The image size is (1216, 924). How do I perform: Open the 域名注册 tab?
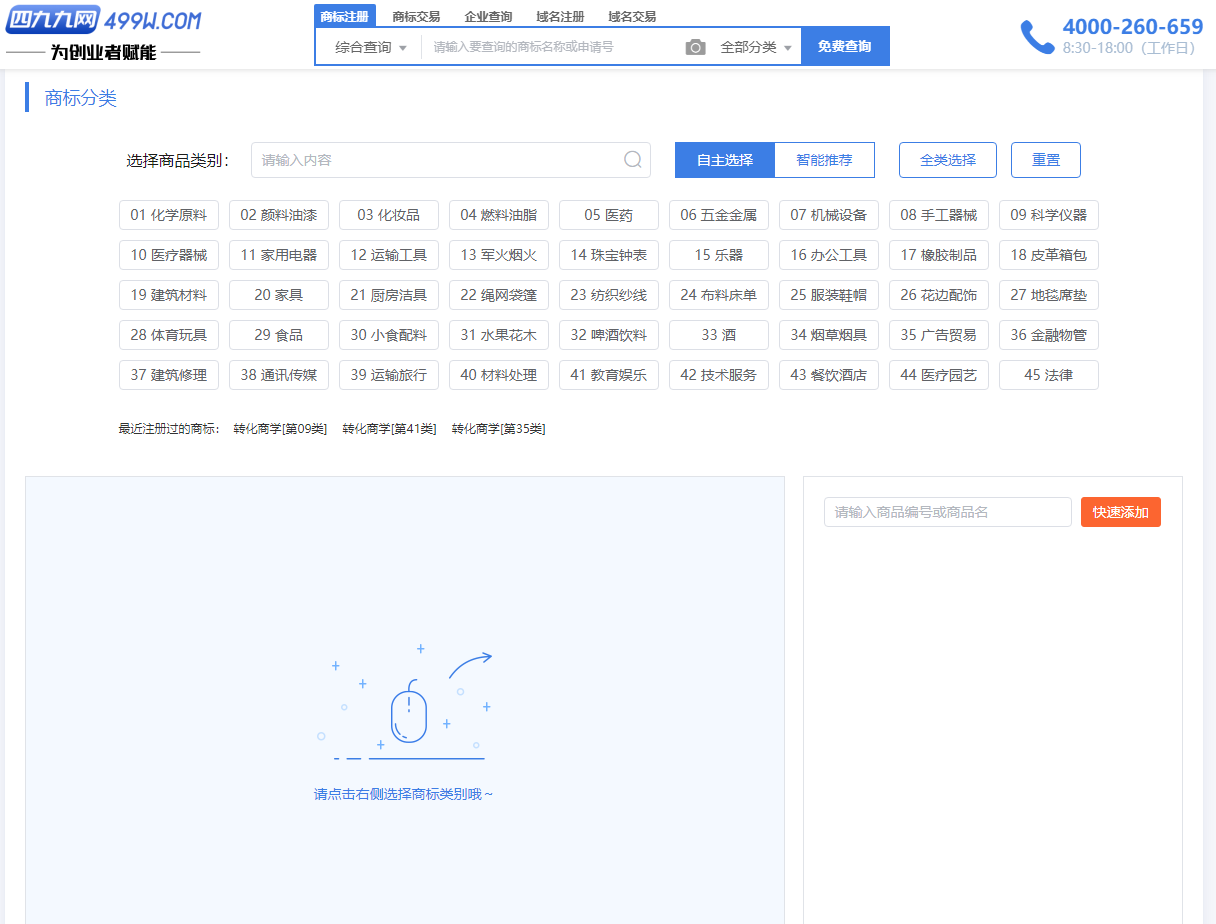coord(560,17)
